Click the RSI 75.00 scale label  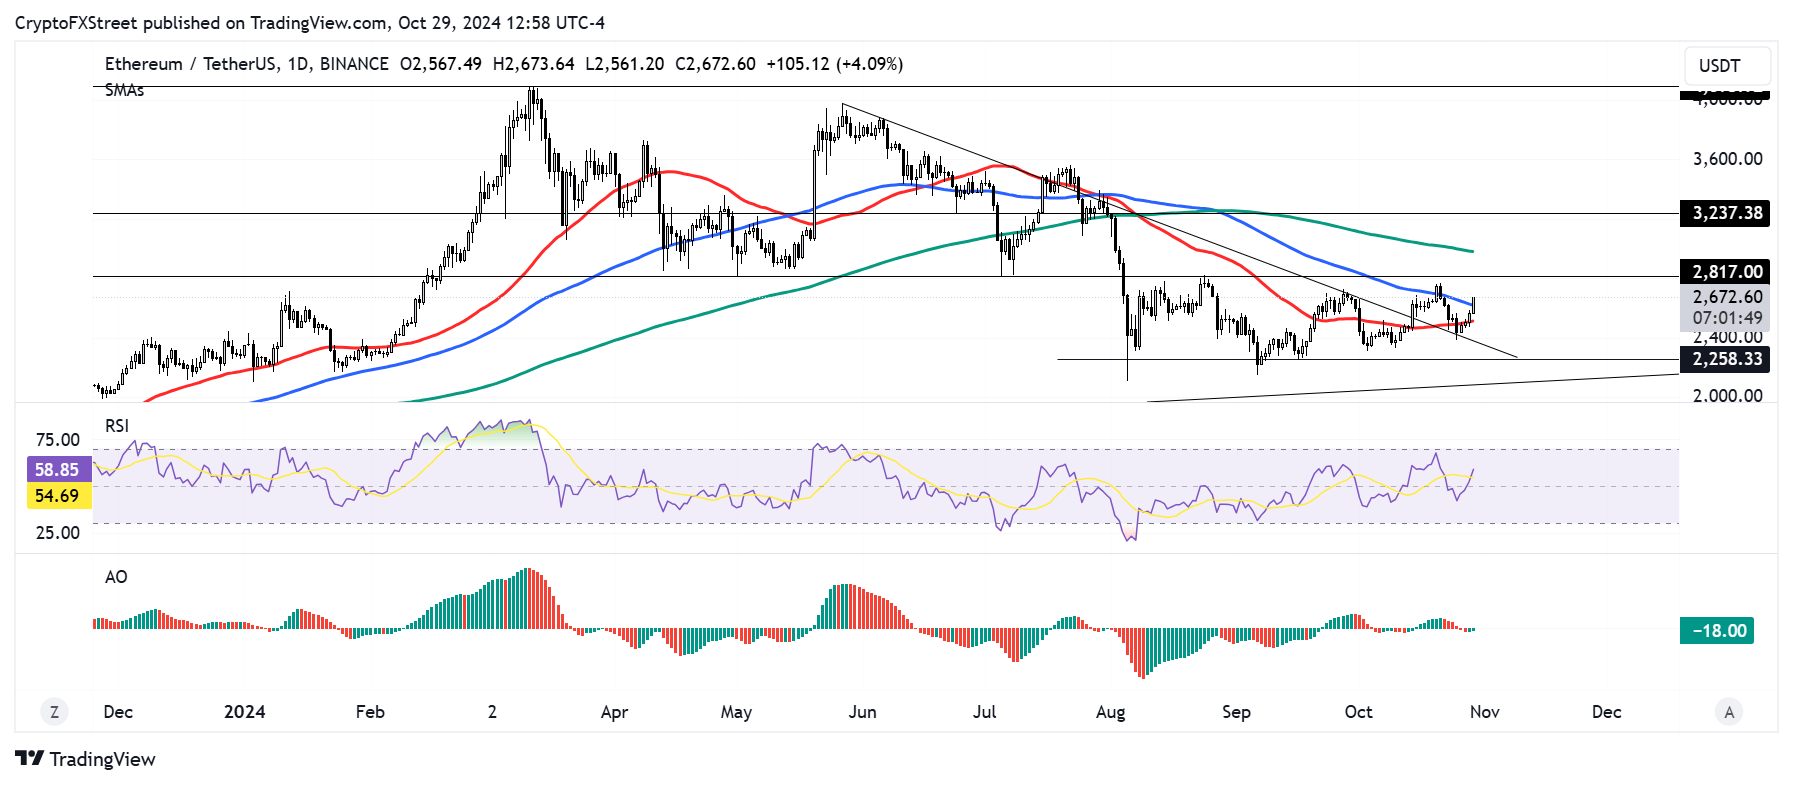click(x=58, y=440)
